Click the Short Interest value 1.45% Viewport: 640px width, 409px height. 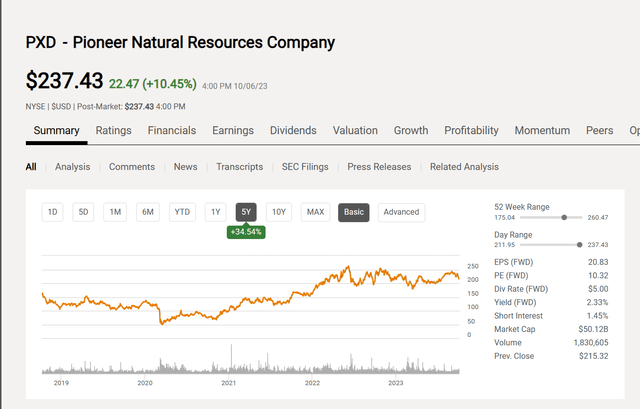tap(597, 316)
